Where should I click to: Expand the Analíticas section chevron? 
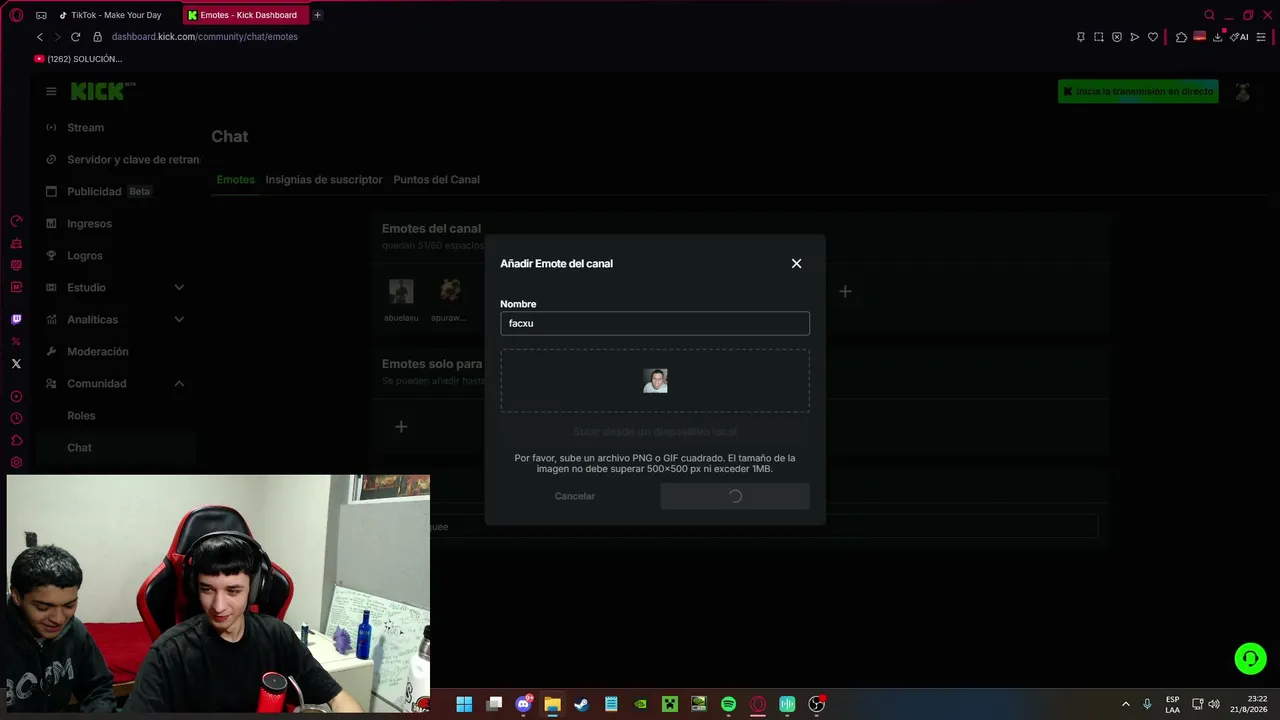click(179, 320)
